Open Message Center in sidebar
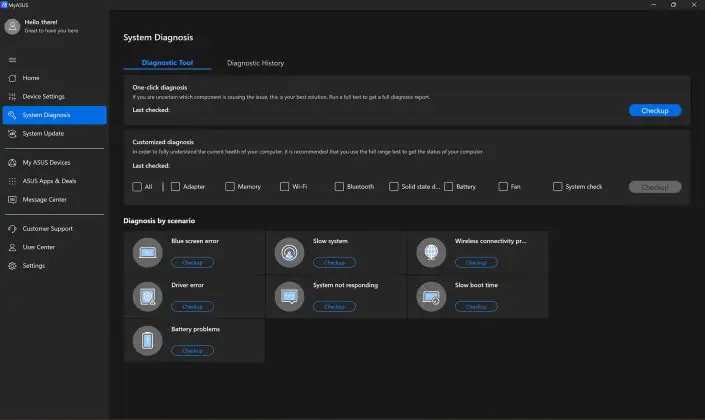Viewport: 705px width, 420px height. [x=54, y=200]
